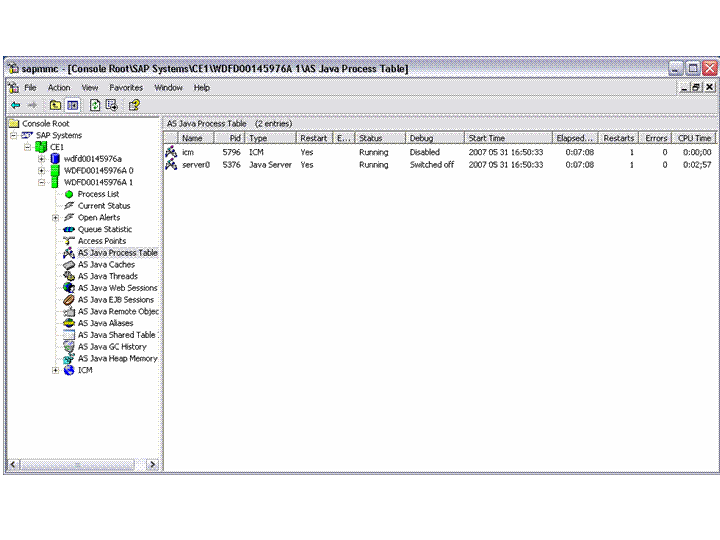
Task: Click the Help toolbar icon
Action: click(x=134, y=105)
